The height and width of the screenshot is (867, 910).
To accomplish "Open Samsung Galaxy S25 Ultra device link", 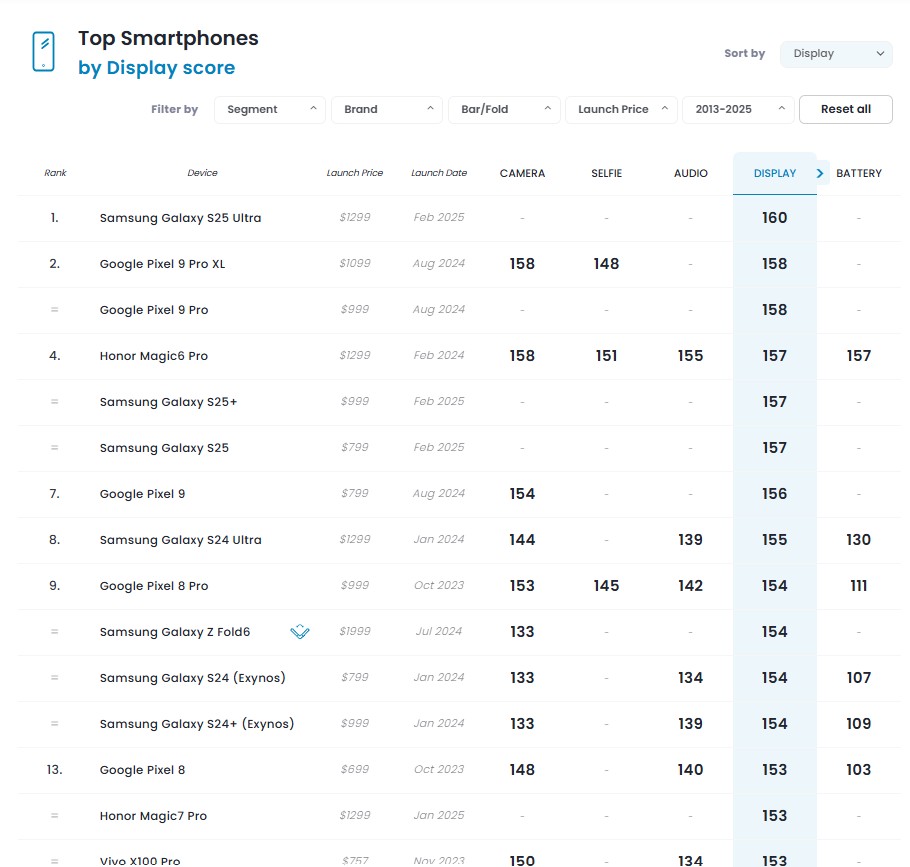I will 180,218.
